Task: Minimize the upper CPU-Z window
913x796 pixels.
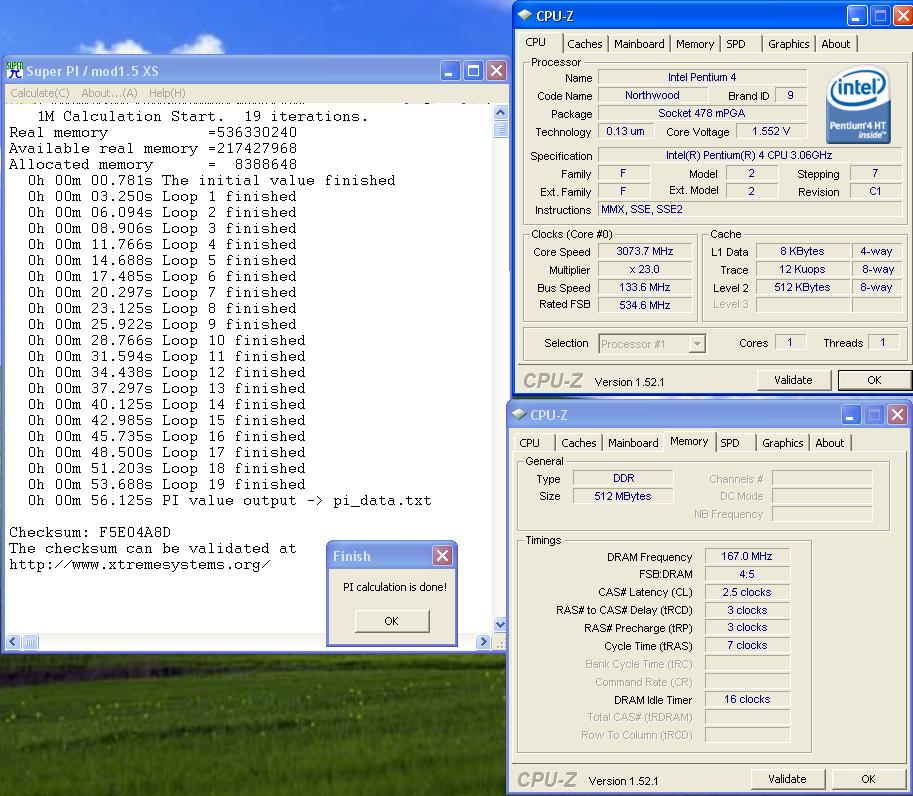Action: 855,16
